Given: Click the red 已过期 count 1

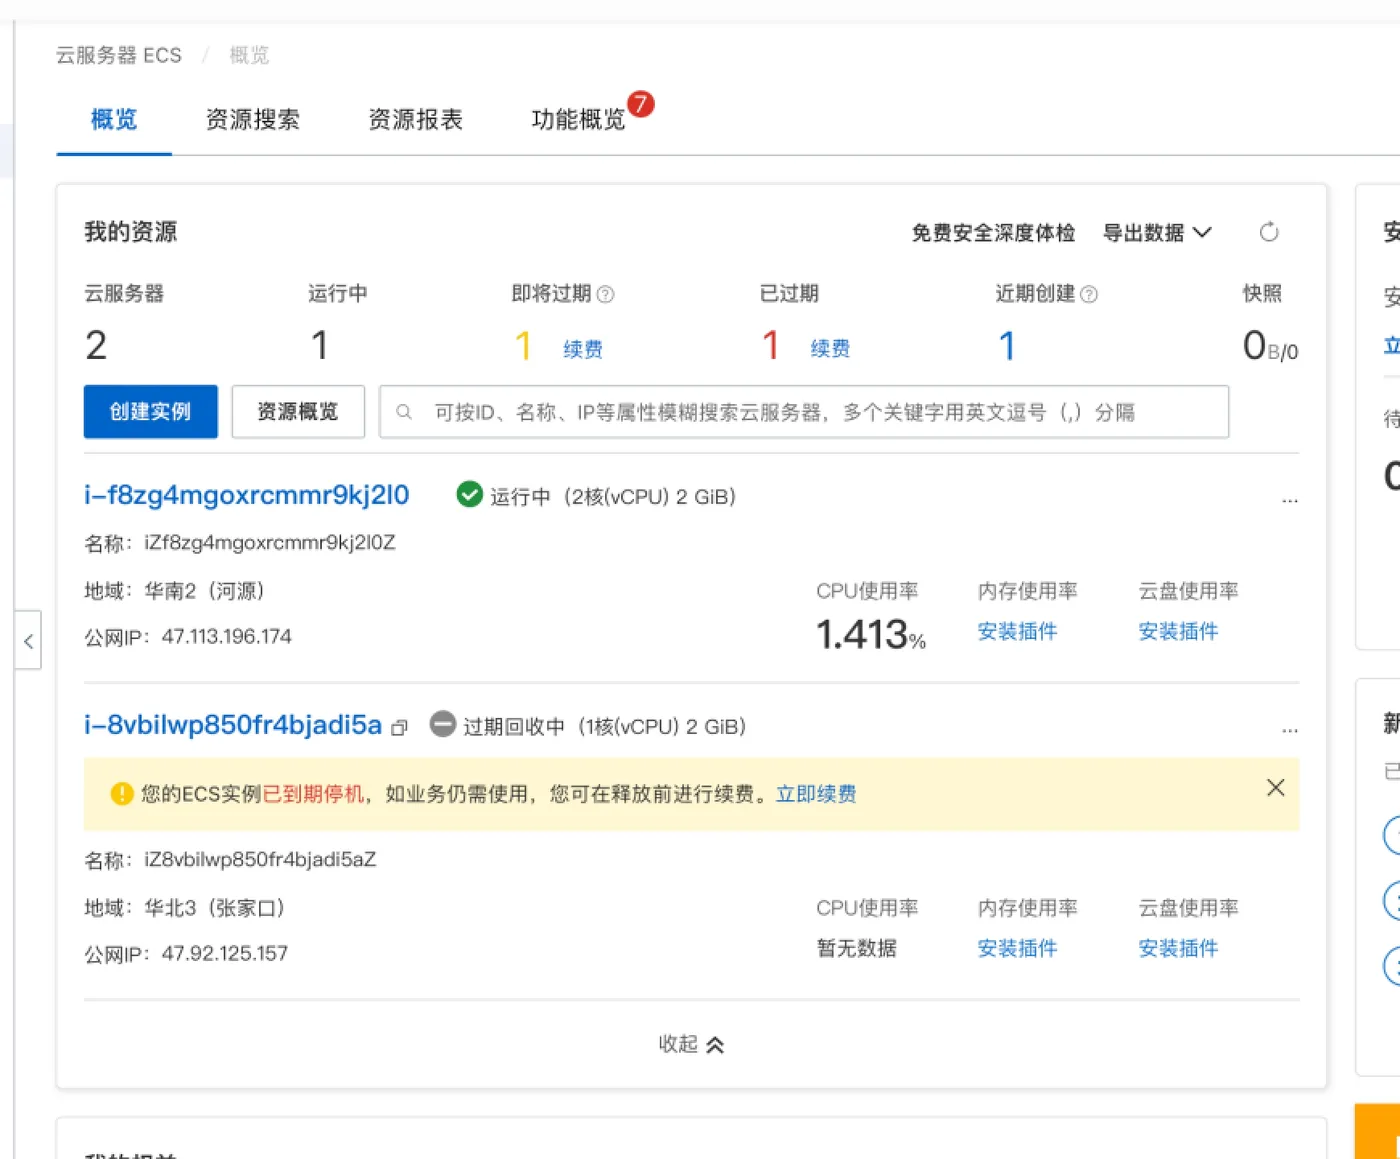Looking at the screenshot, I should pos(770,346).
